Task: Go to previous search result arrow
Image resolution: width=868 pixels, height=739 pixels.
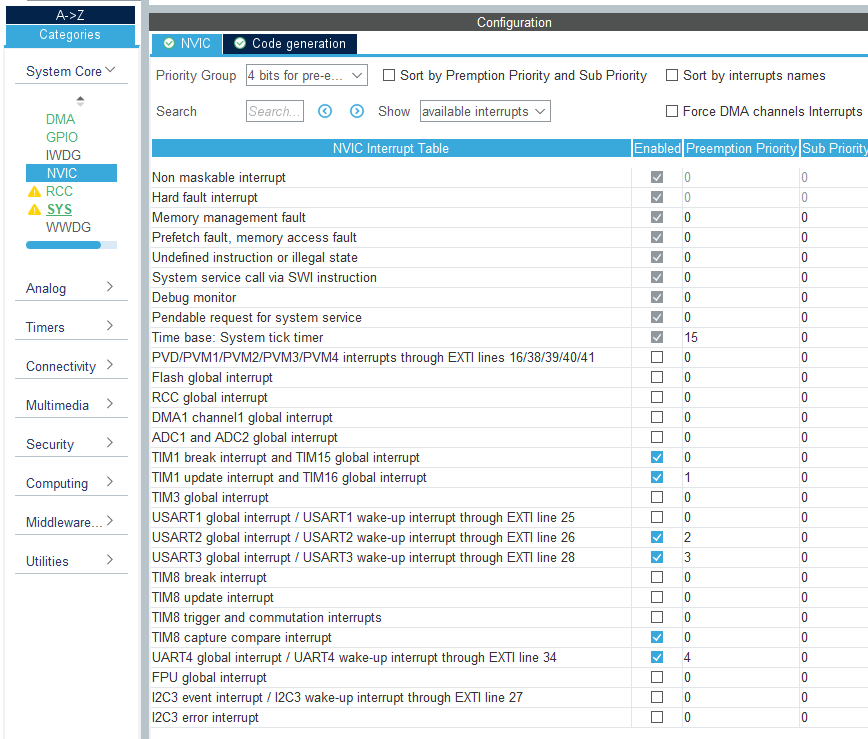Action: tap(325, 111)
